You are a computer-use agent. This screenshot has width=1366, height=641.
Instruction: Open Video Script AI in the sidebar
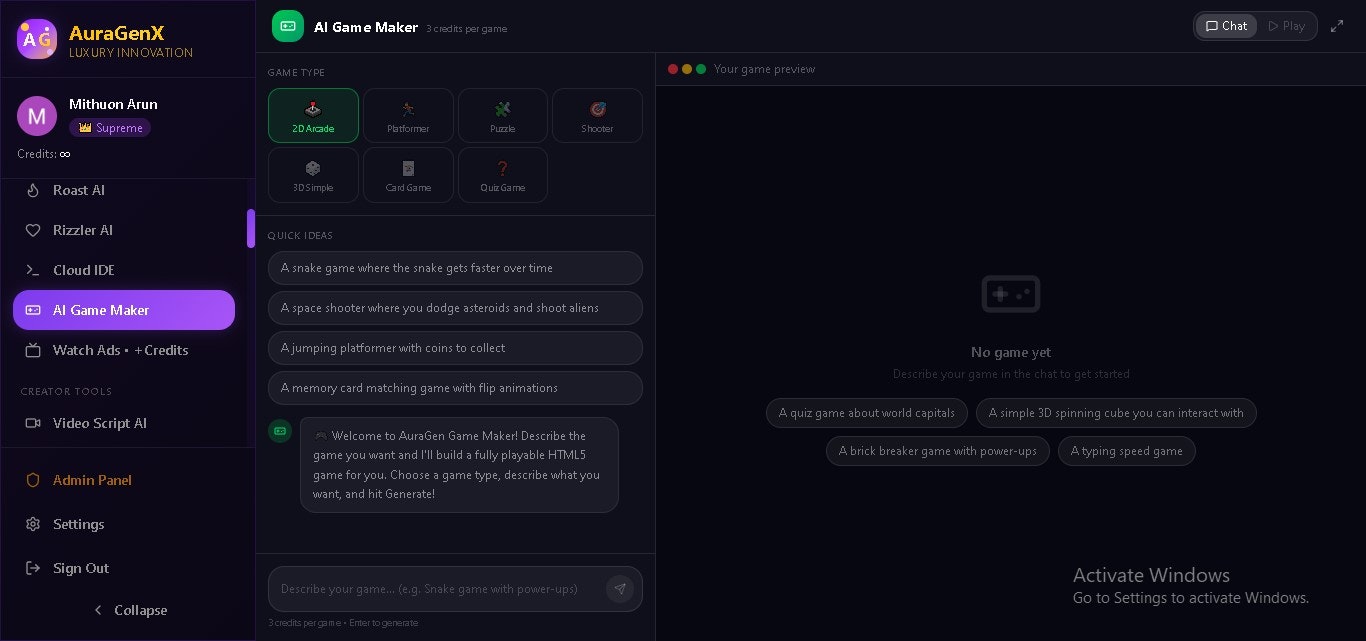pyautogui.click(x=124, y=423)
